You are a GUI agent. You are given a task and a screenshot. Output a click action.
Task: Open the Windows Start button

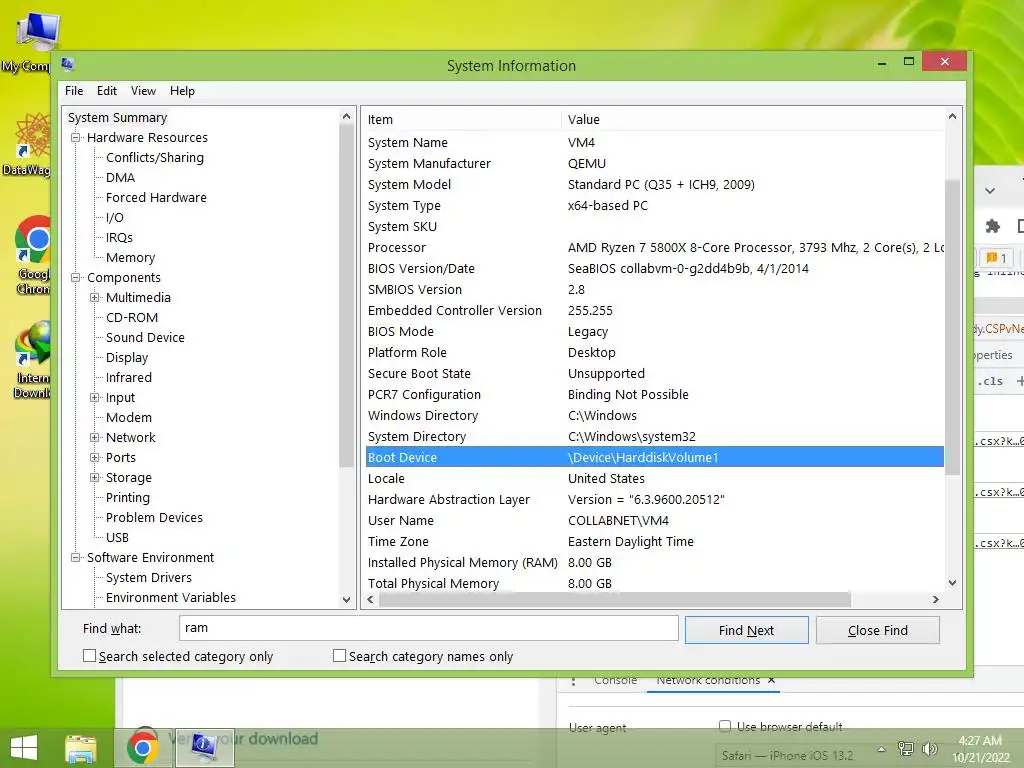pyautogui.click(x=24, y=747)
